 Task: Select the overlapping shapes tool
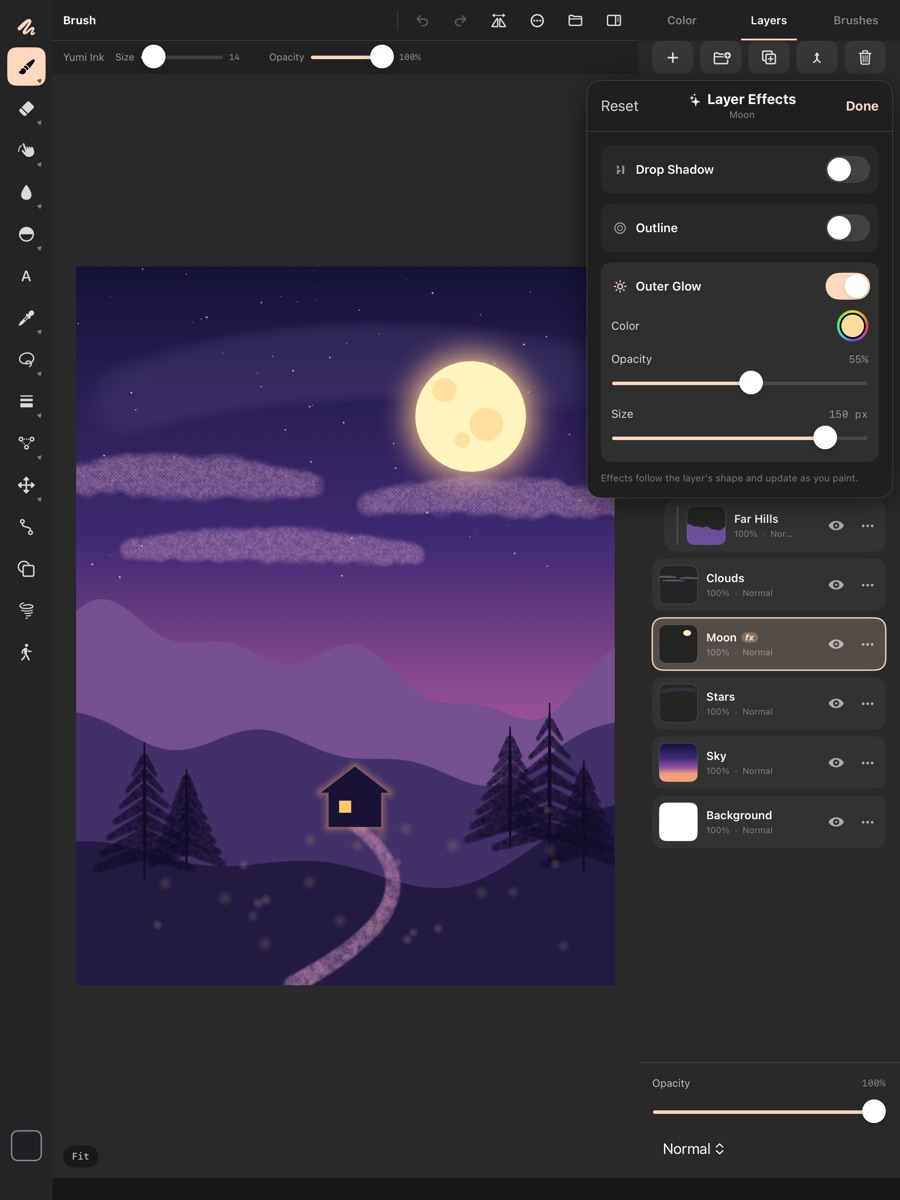[26, 569]
